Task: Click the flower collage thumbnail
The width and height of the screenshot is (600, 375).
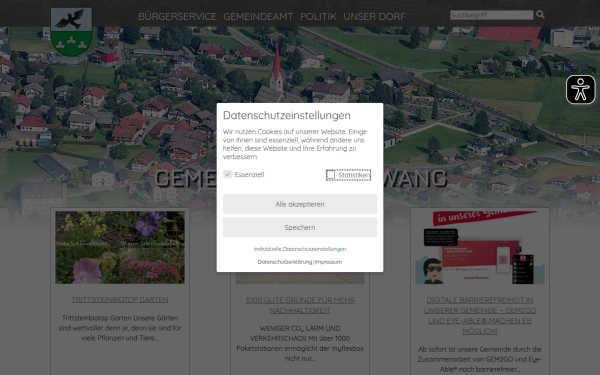Action: click(x=120, y=248)
